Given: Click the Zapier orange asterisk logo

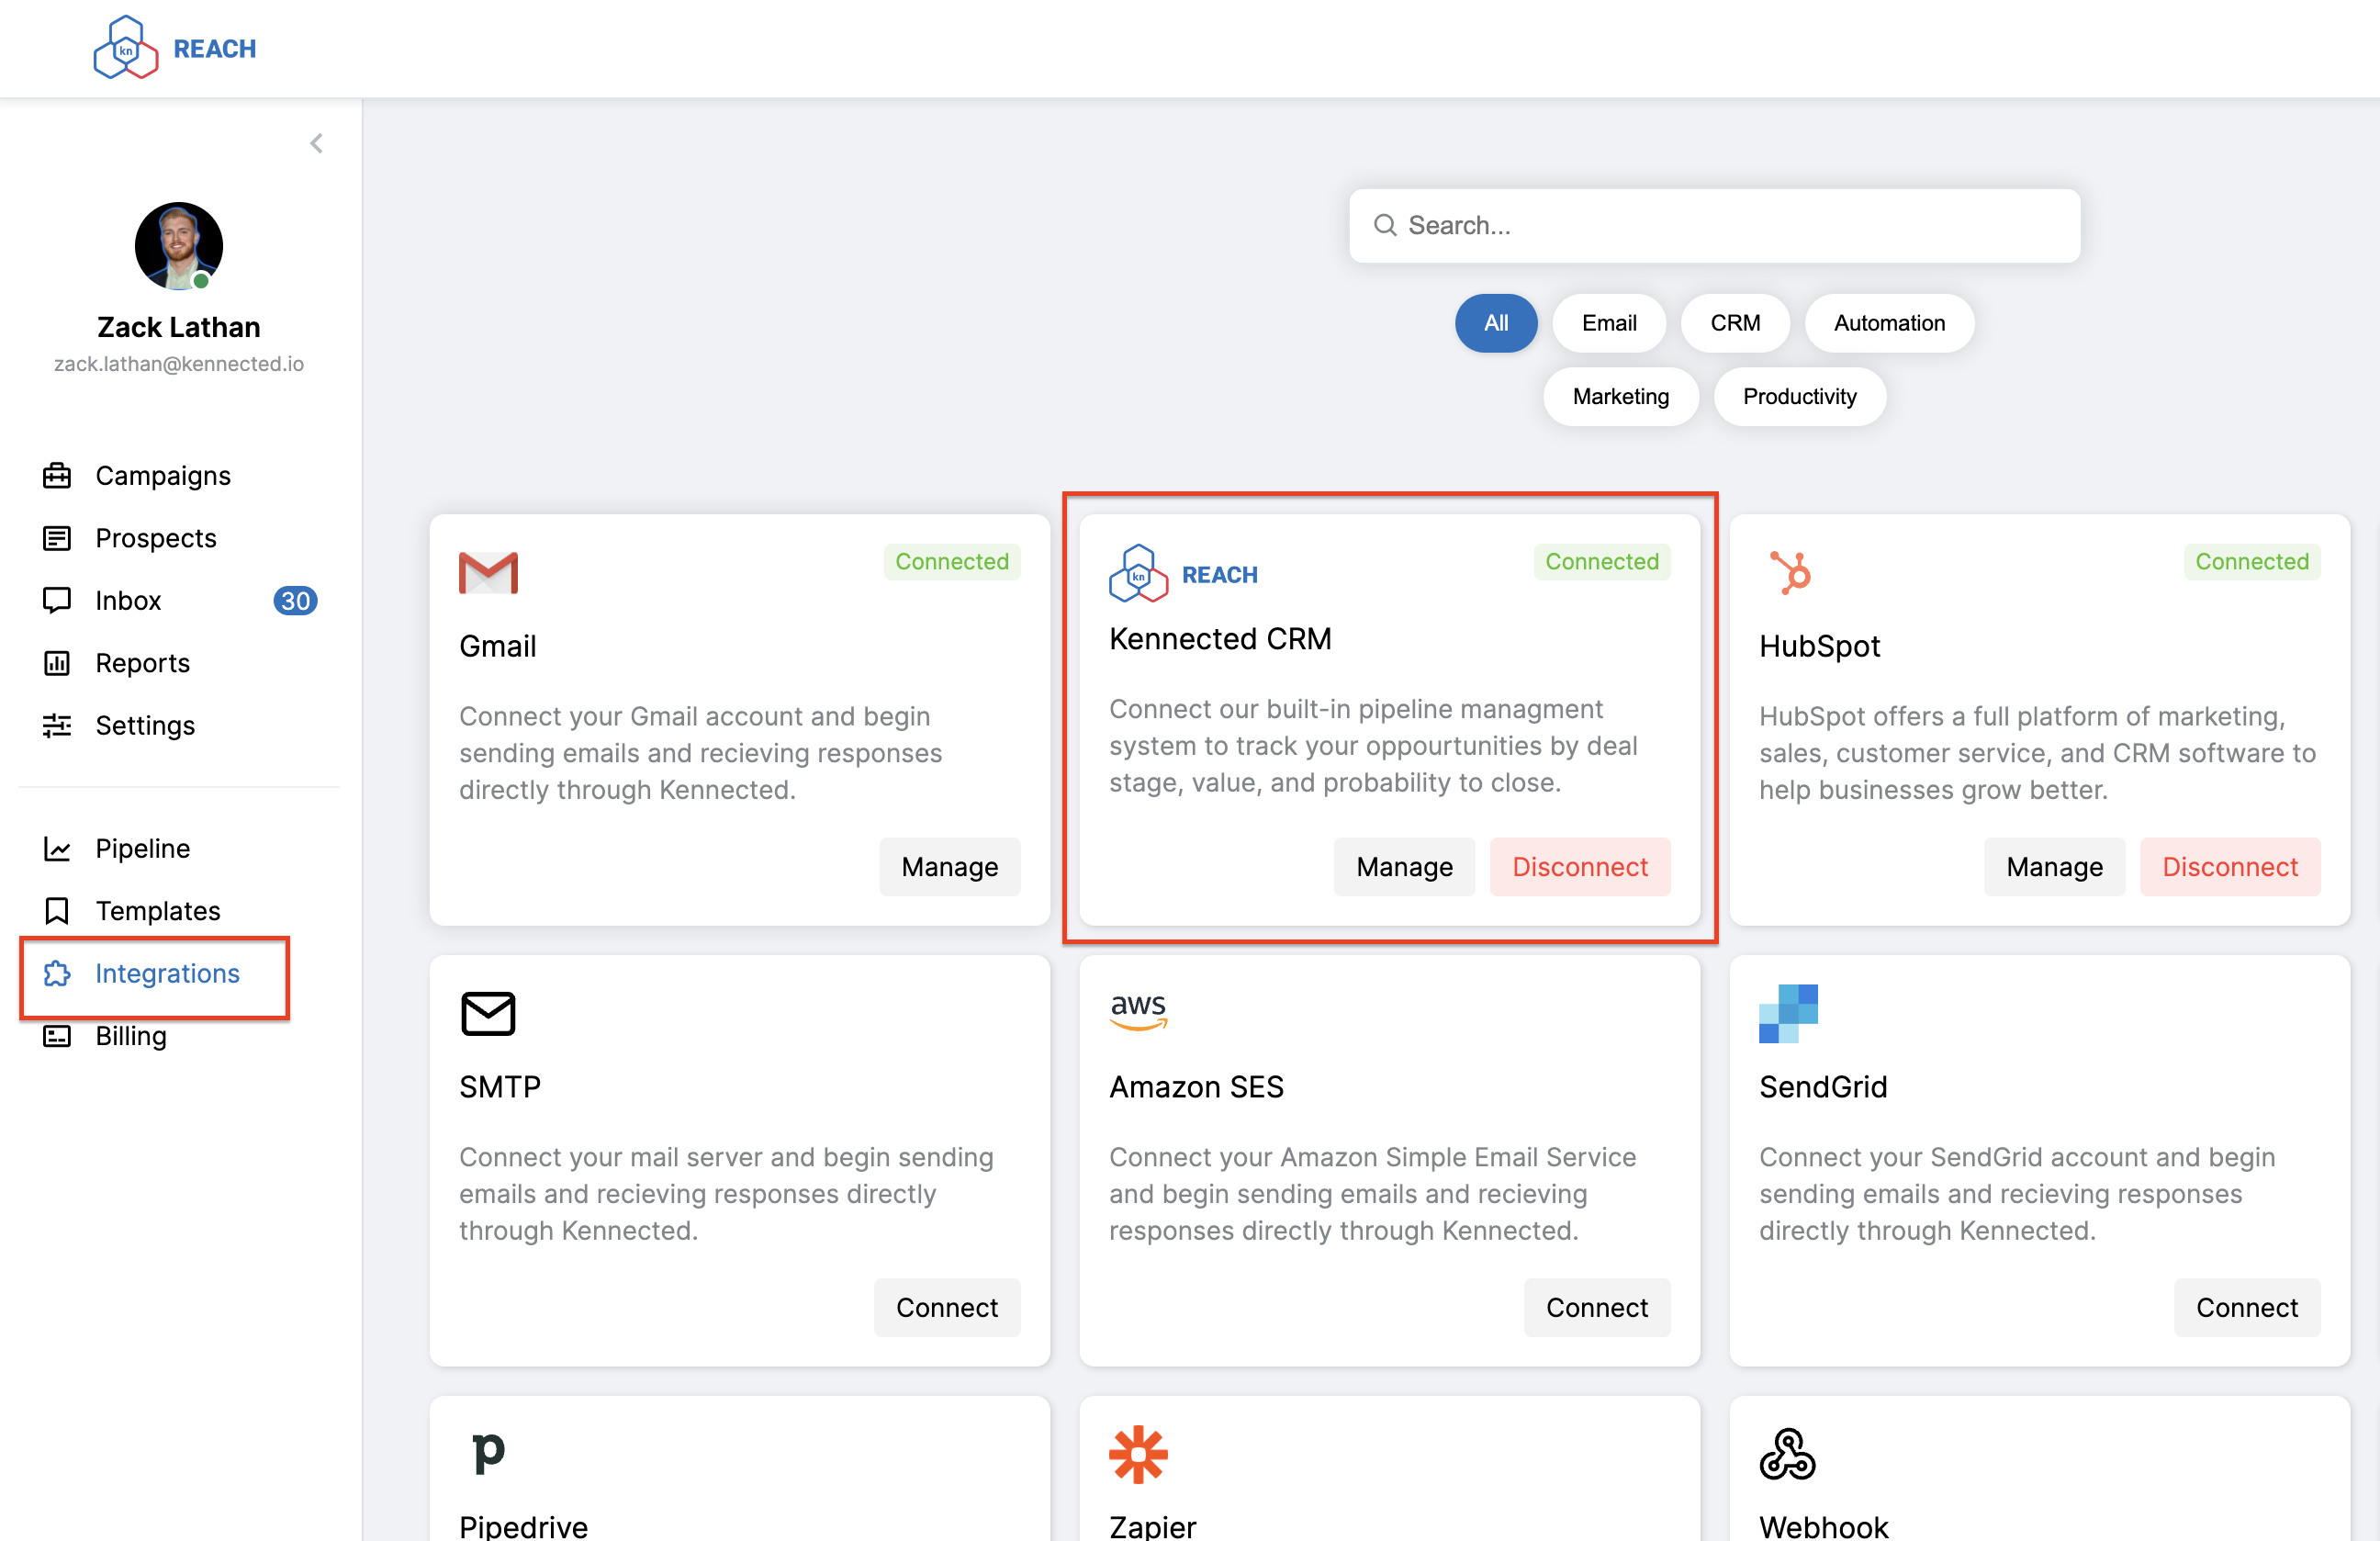Looking at the screenshot, I should (1138, 1454).
